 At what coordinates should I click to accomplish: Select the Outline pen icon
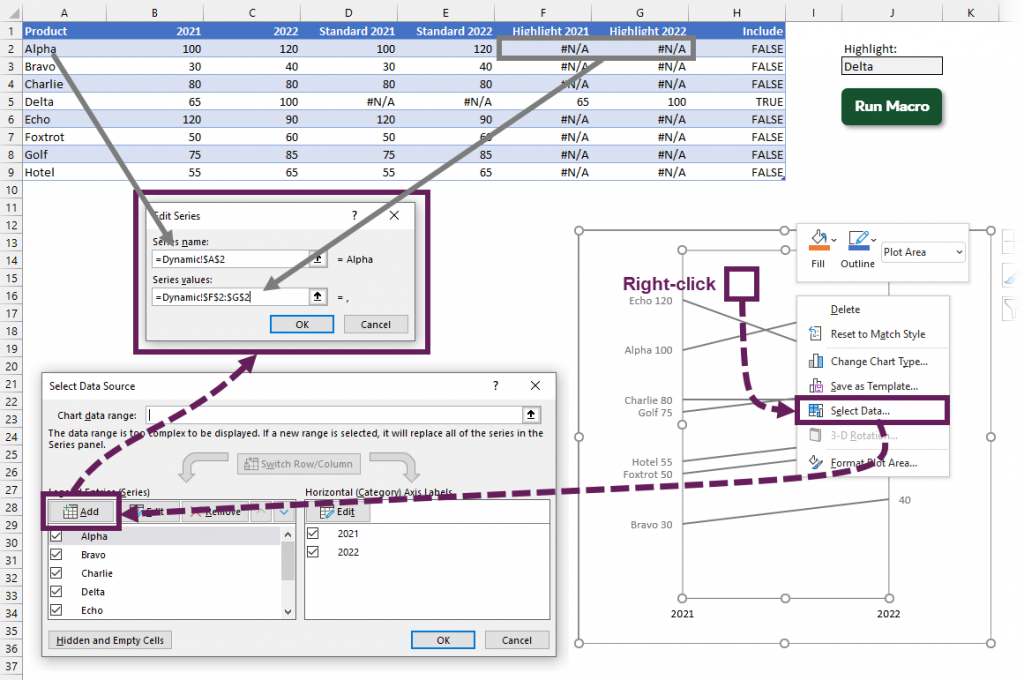[858, 236]
